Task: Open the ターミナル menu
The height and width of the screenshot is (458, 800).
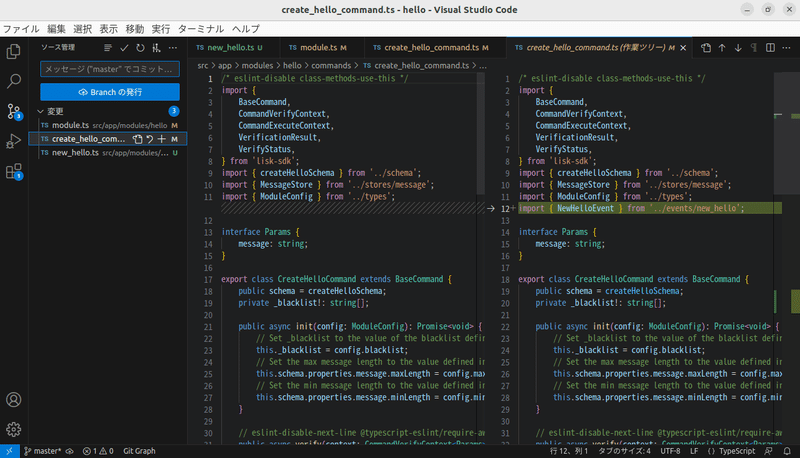Action: [201, 29]
